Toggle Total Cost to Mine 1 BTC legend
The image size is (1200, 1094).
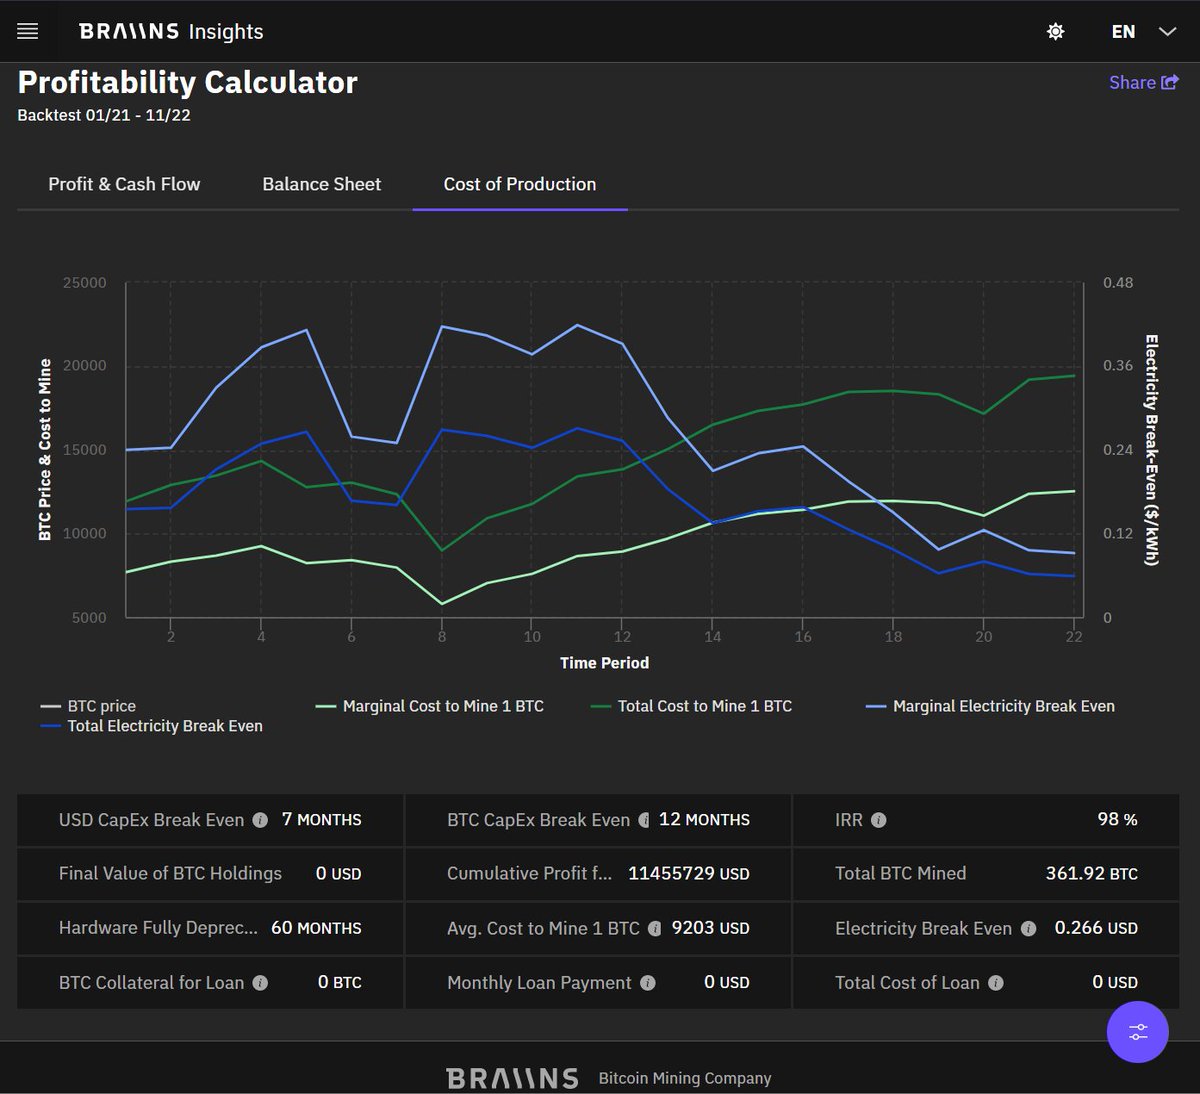tap(691, 706)
